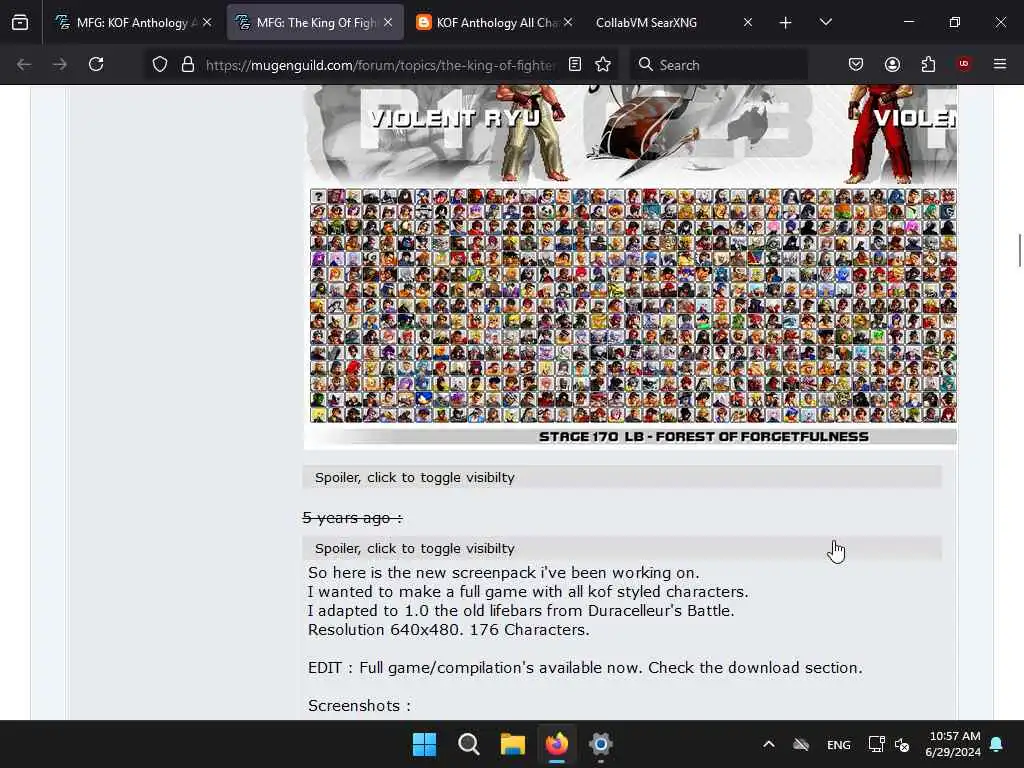Expand first spoiler below the roster image
Image resolution: width=1024 pixels, height=768 pixels.
[622, 477]
